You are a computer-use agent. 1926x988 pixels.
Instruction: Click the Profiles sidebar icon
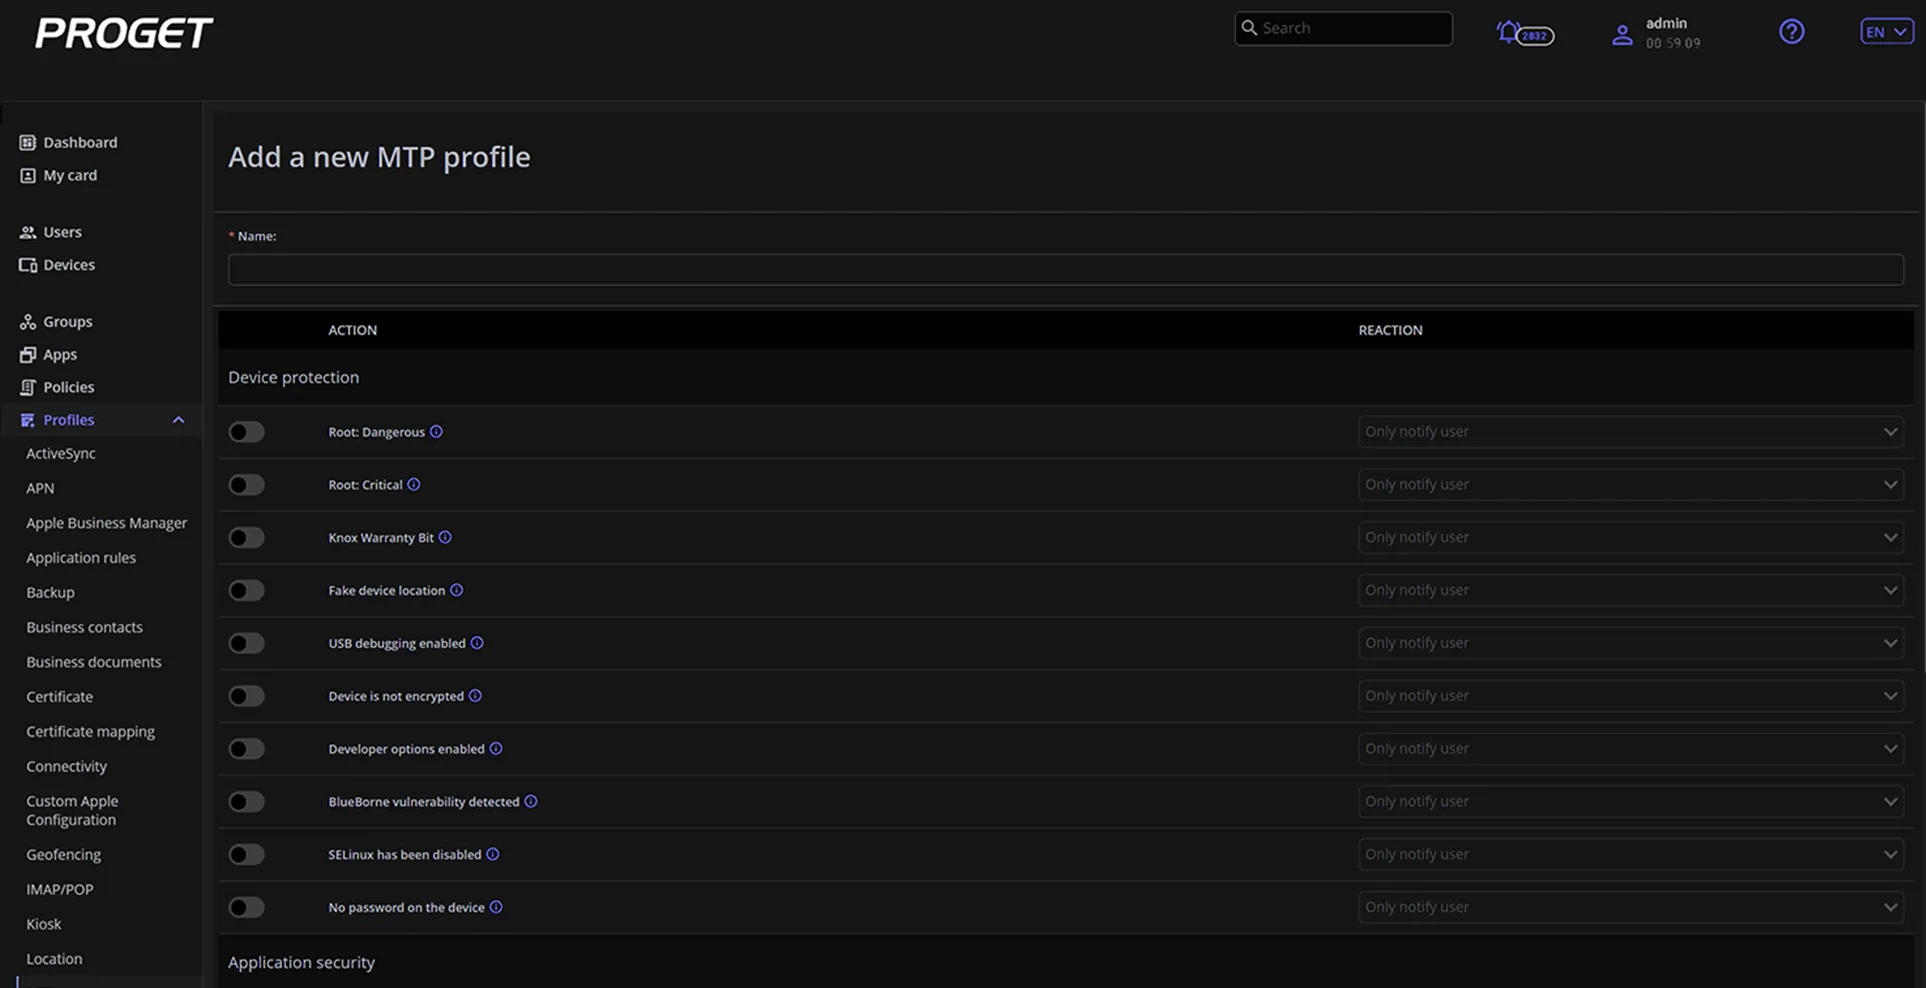28,420
